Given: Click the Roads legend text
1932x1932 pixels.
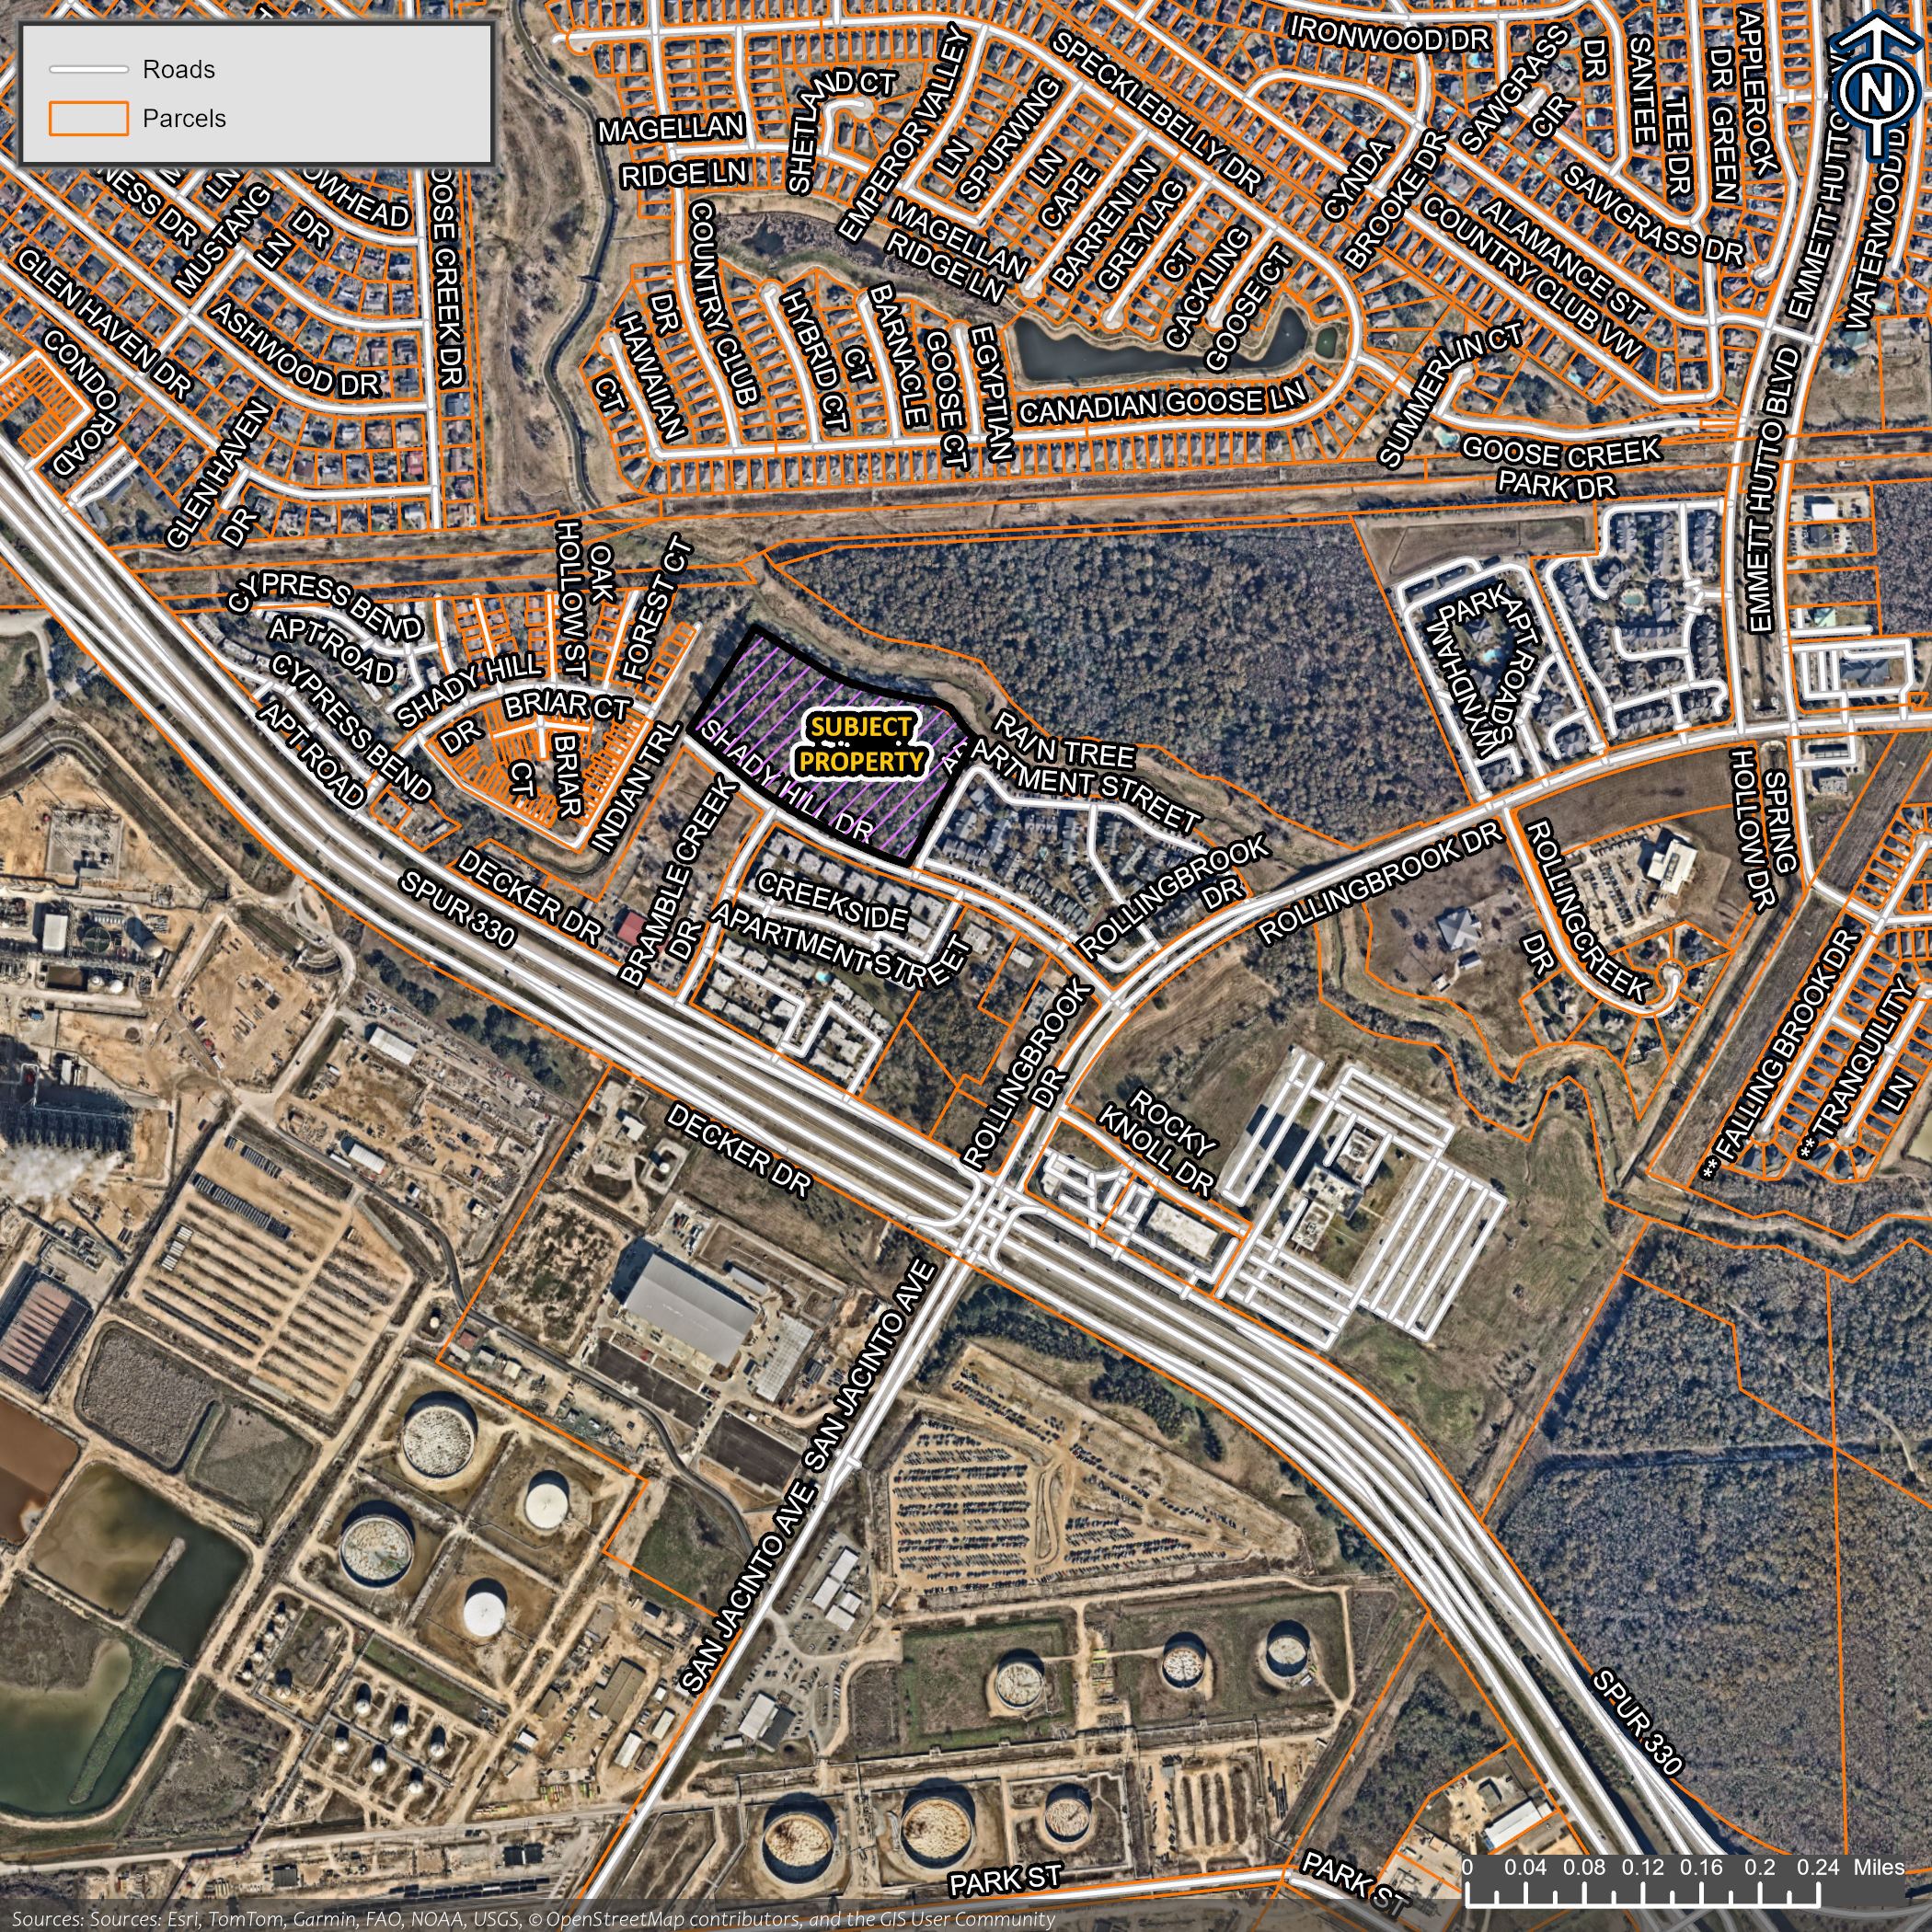Looking at the screenshot, I should tap(178, 70).
